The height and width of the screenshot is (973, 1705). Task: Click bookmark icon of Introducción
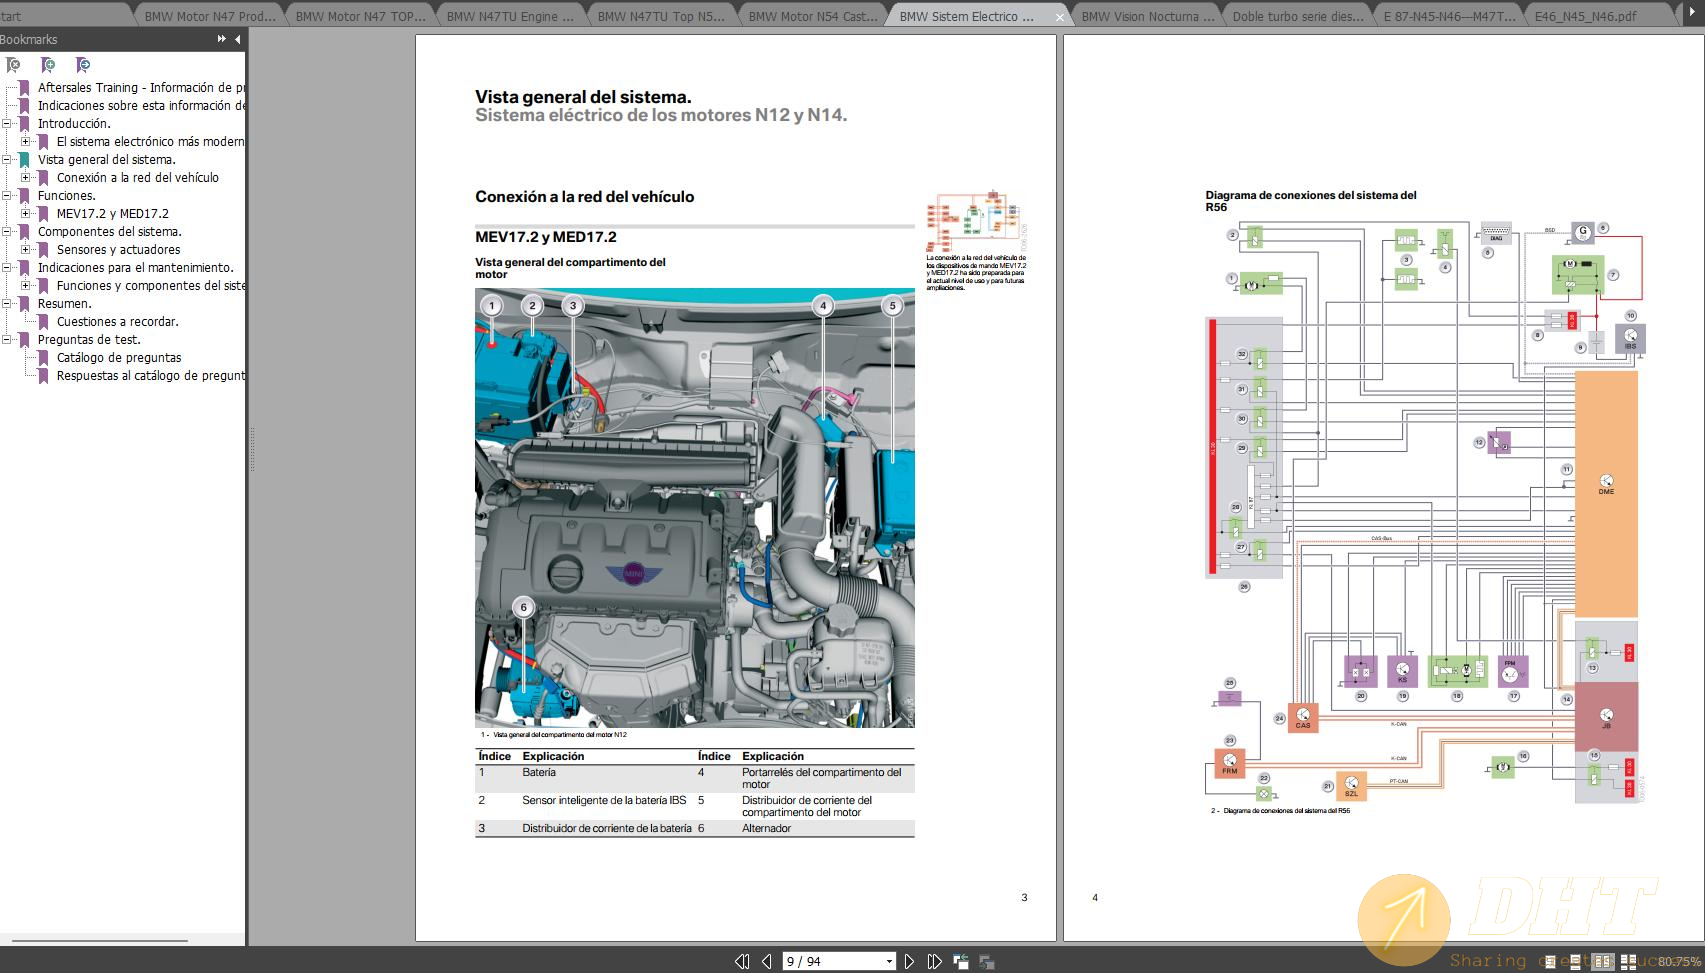24,124
